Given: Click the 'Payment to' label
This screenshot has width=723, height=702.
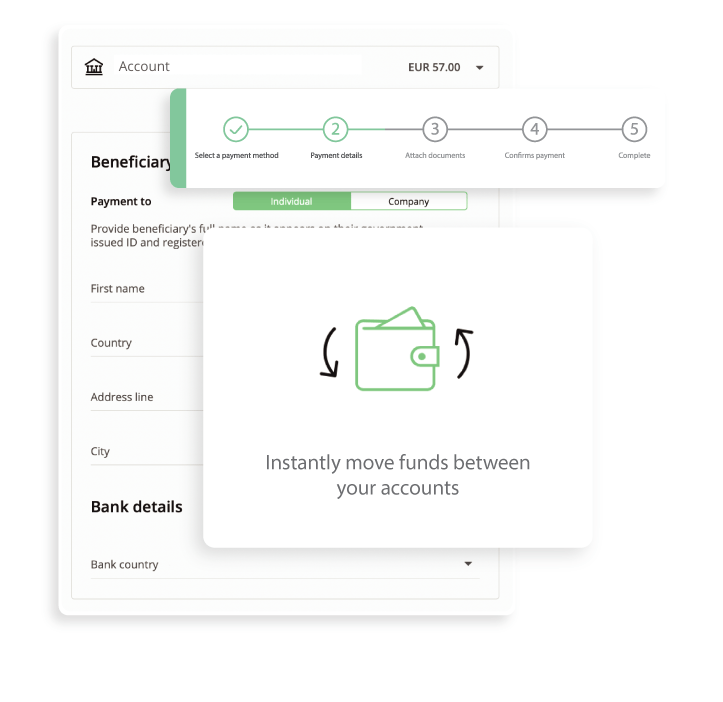Looking at the screenshot, I should [121, 202].
